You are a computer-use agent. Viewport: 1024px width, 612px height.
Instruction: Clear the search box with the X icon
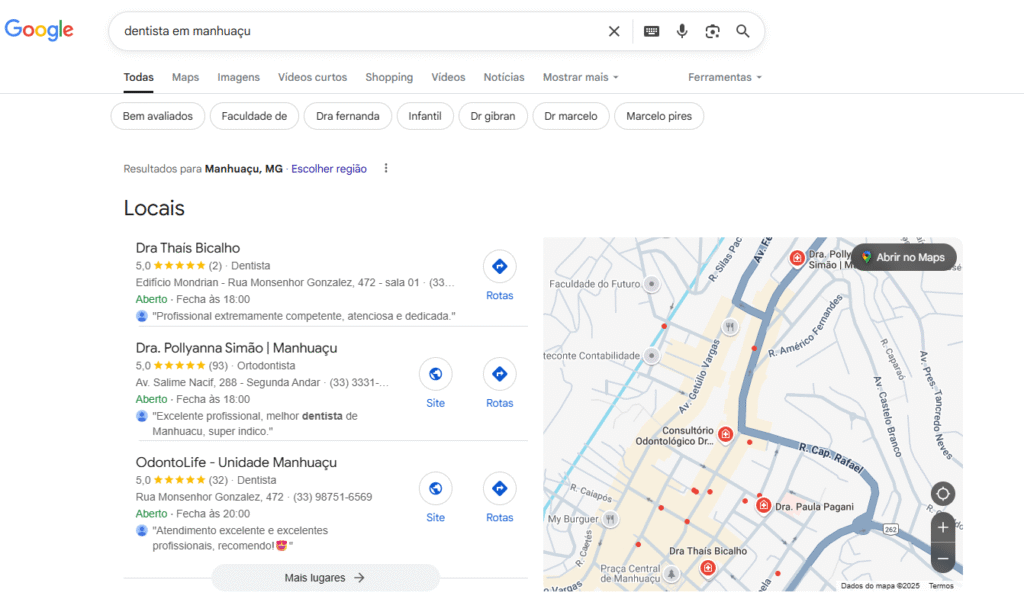[x=614, y=31]
